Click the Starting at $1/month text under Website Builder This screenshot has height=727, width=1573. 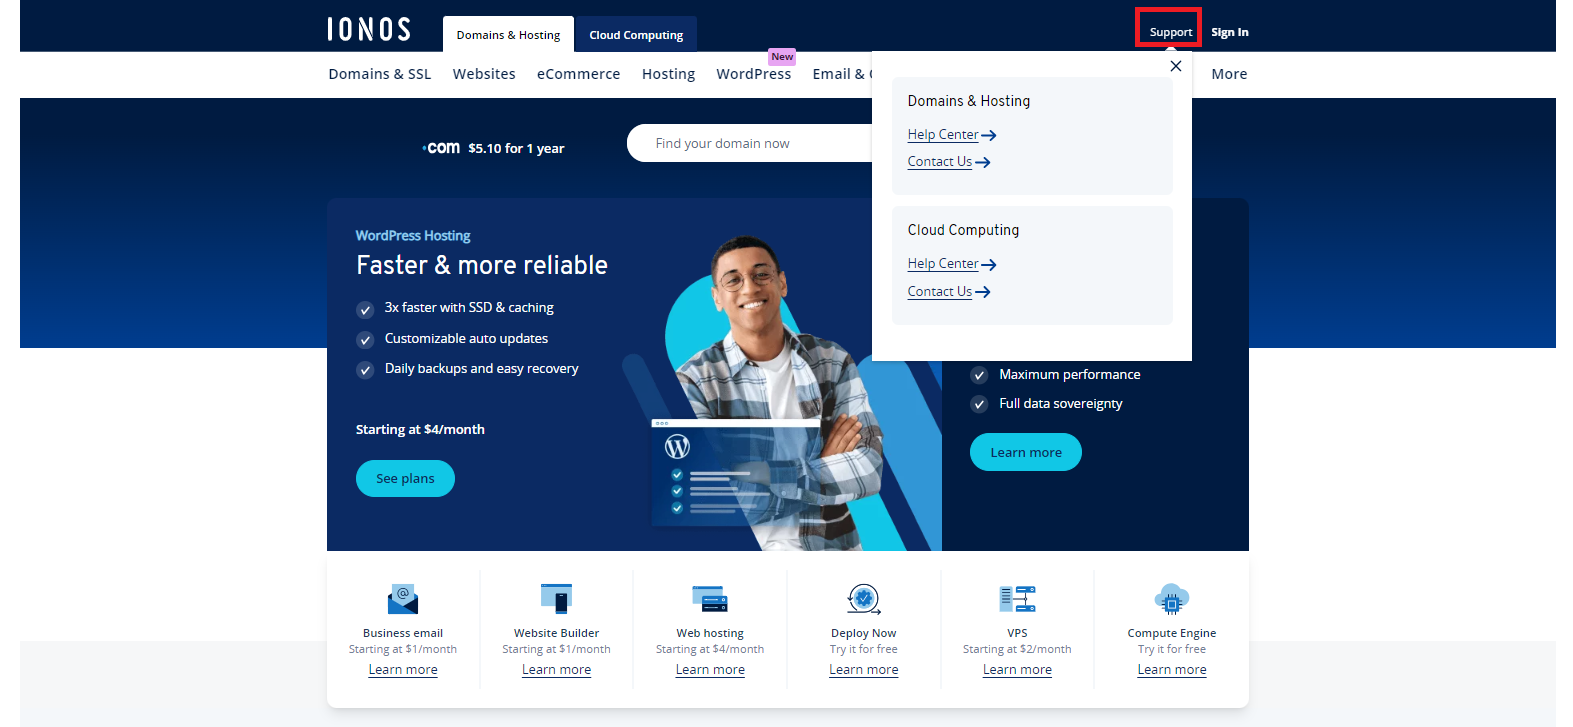pos(556,650)
